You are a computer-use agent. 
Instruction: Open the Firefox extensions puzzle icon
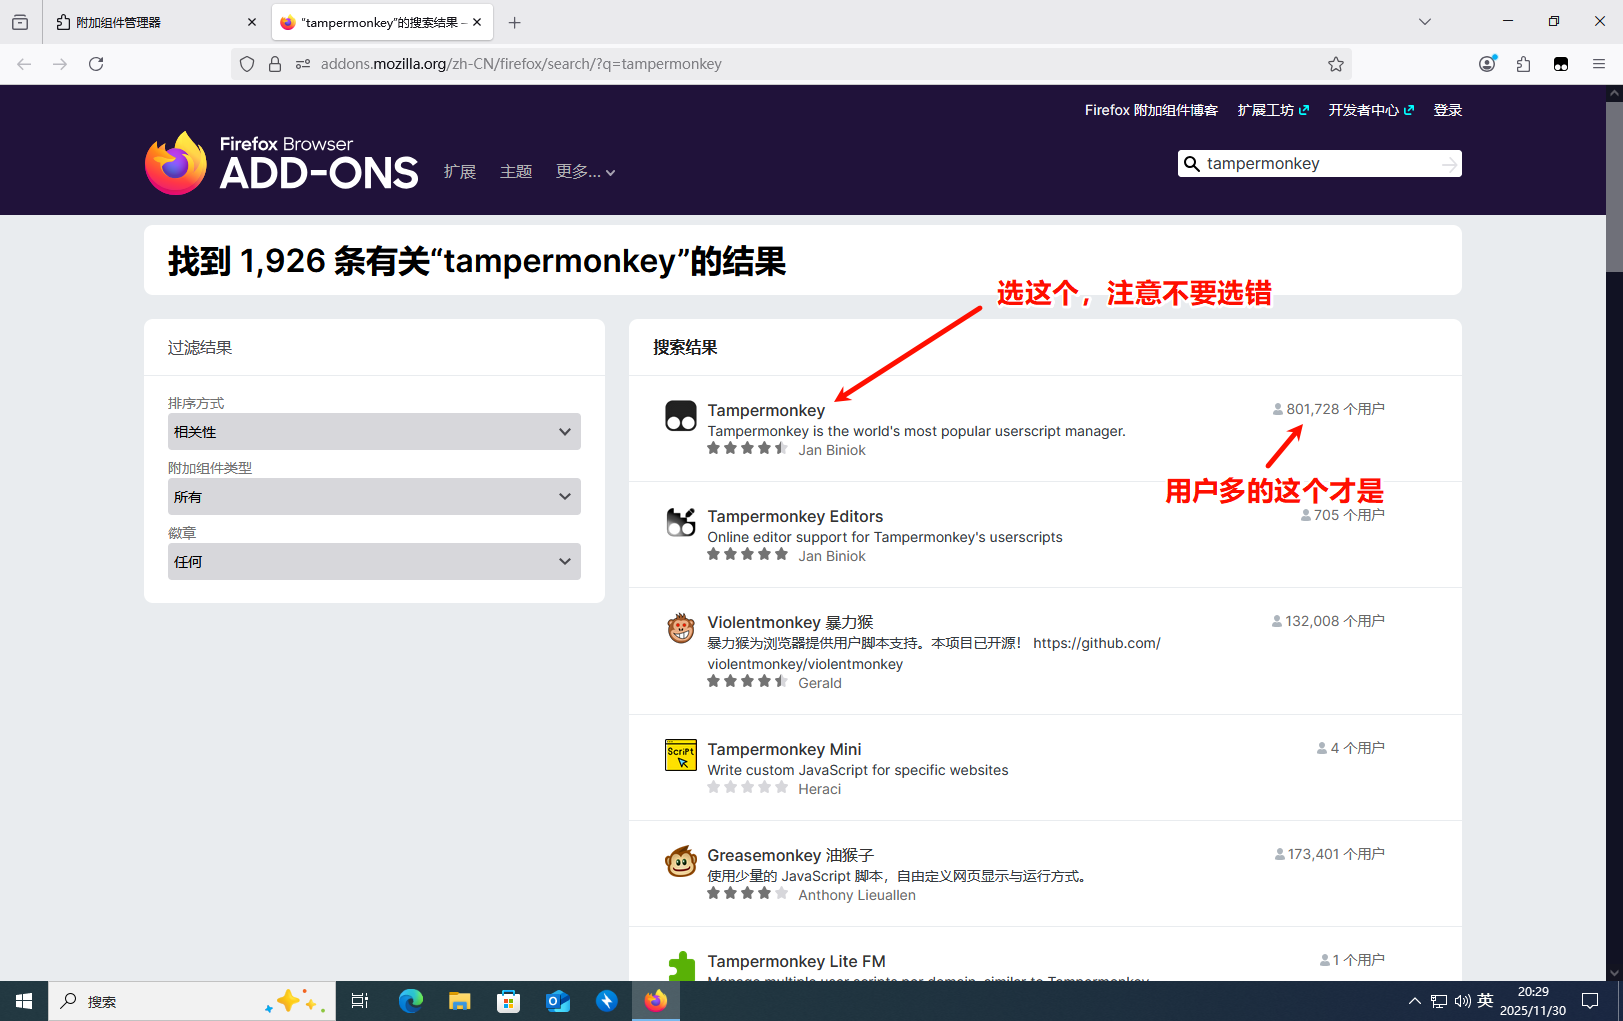(1523, 64)
